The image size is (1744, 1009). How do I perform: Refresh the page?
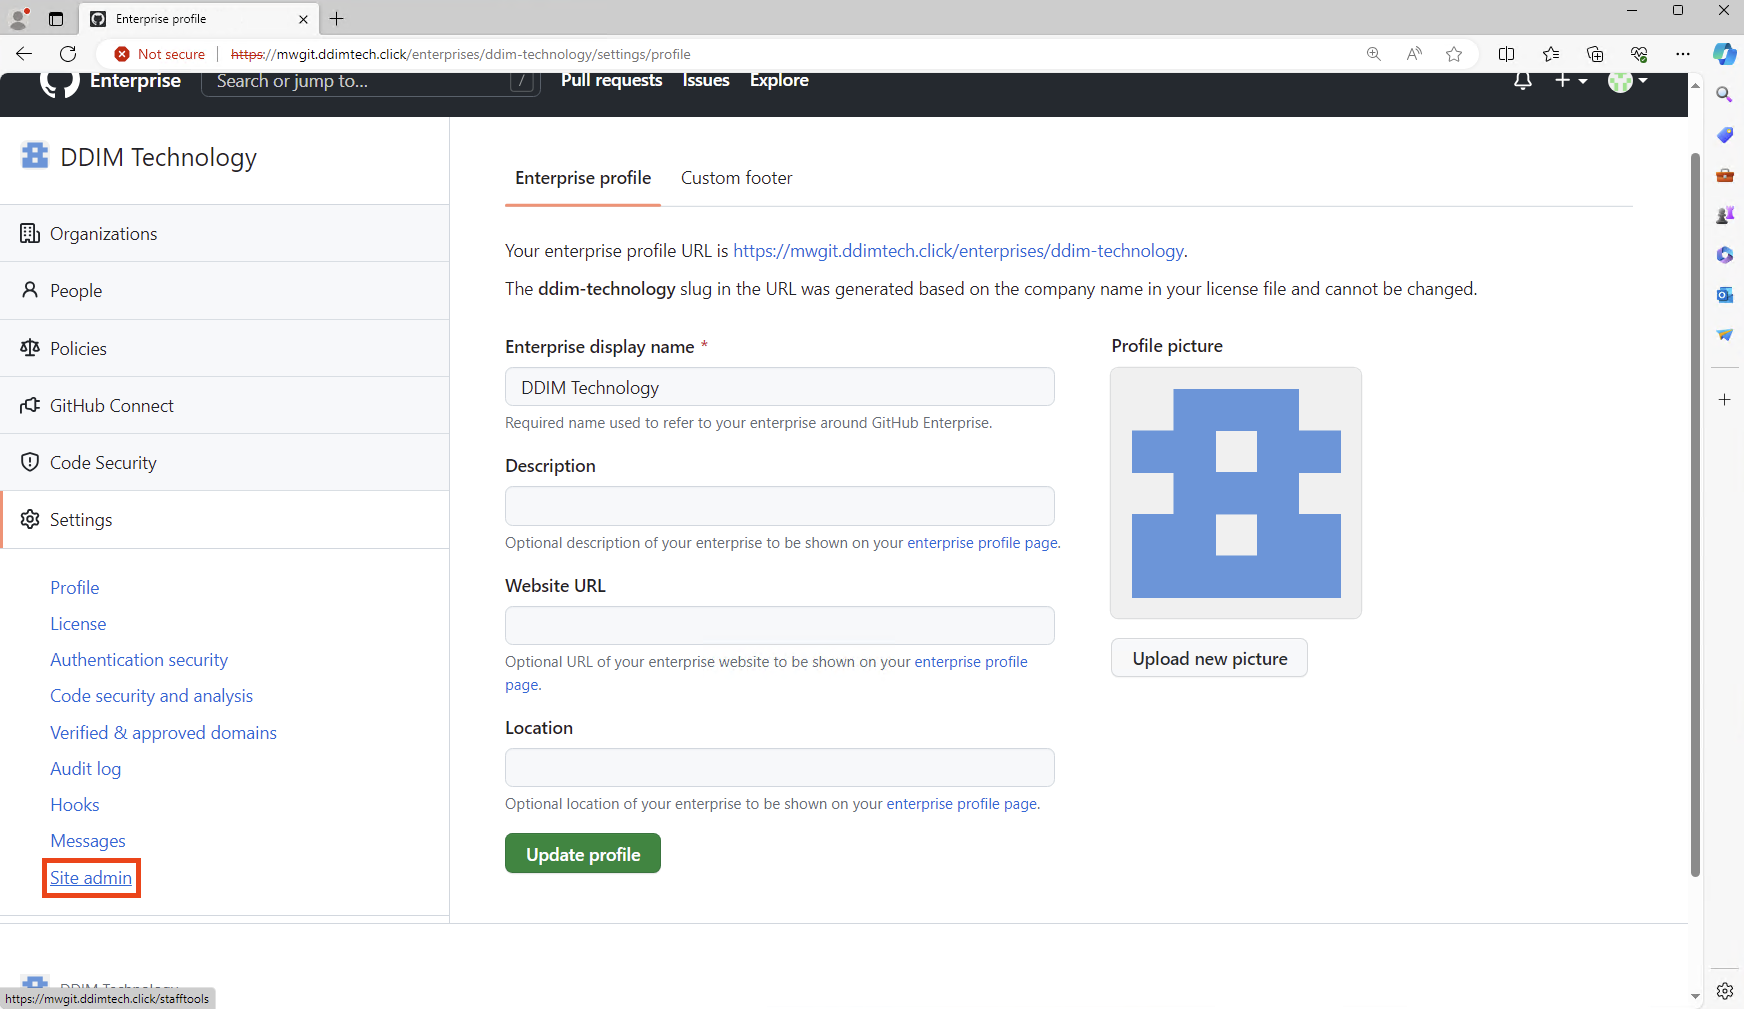[68, 54]
